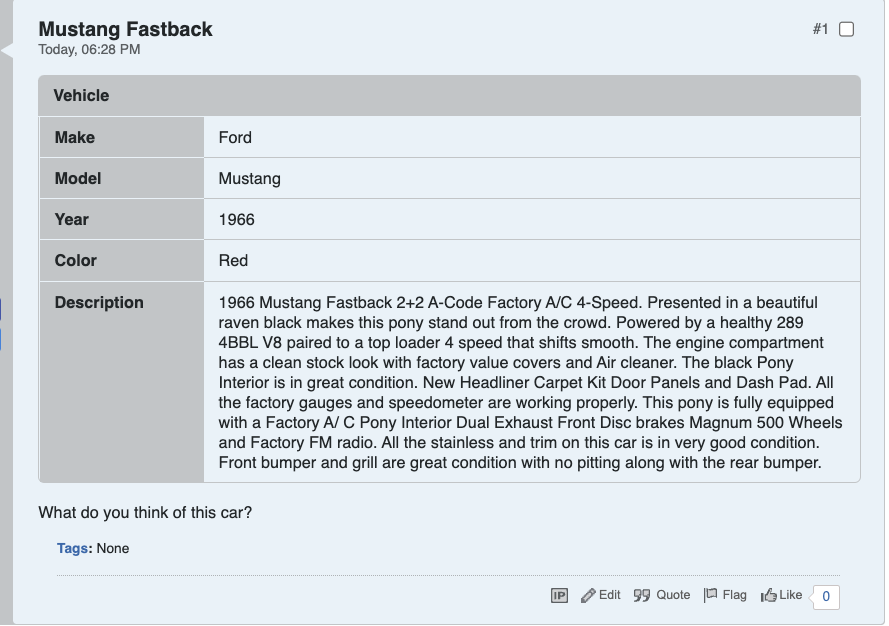889x626 pixels.
Task: Click the Today, 06:28 PM timestamp
Action: point(90,49)
